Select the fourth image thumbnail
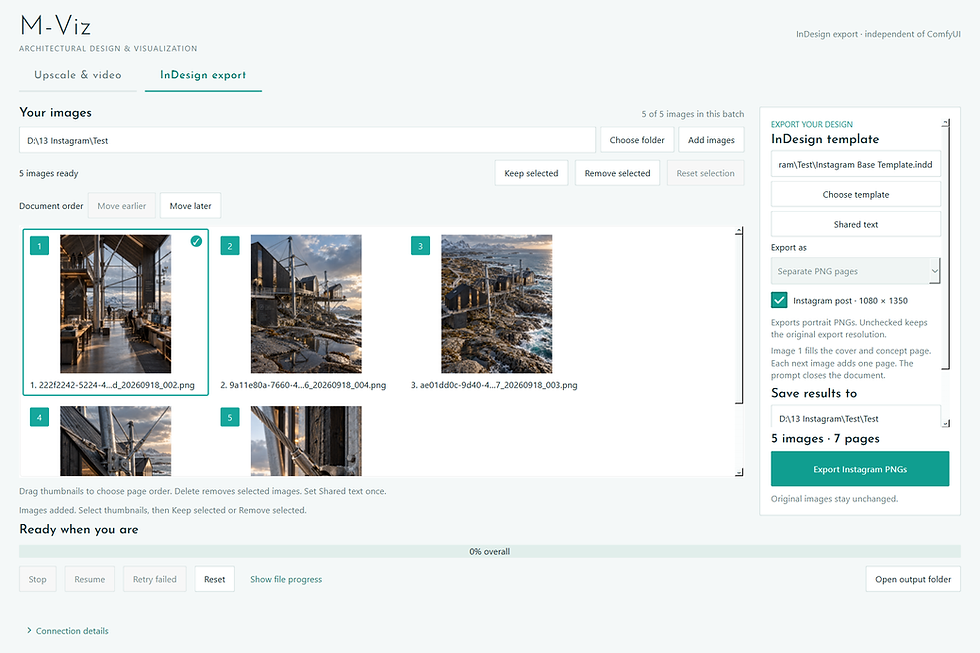Viewport: 980px width, 653px height. click(116, 440)
